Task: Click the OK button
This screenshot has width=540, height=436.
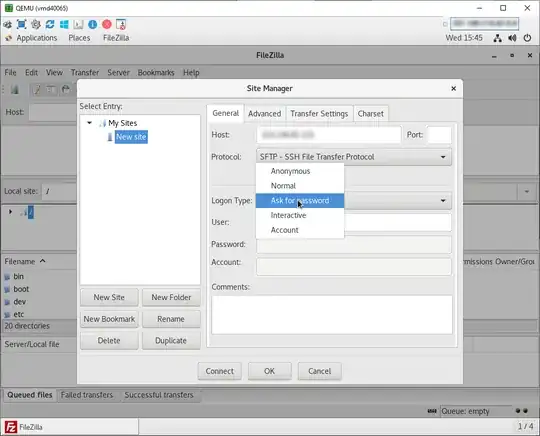Action: 270,371
